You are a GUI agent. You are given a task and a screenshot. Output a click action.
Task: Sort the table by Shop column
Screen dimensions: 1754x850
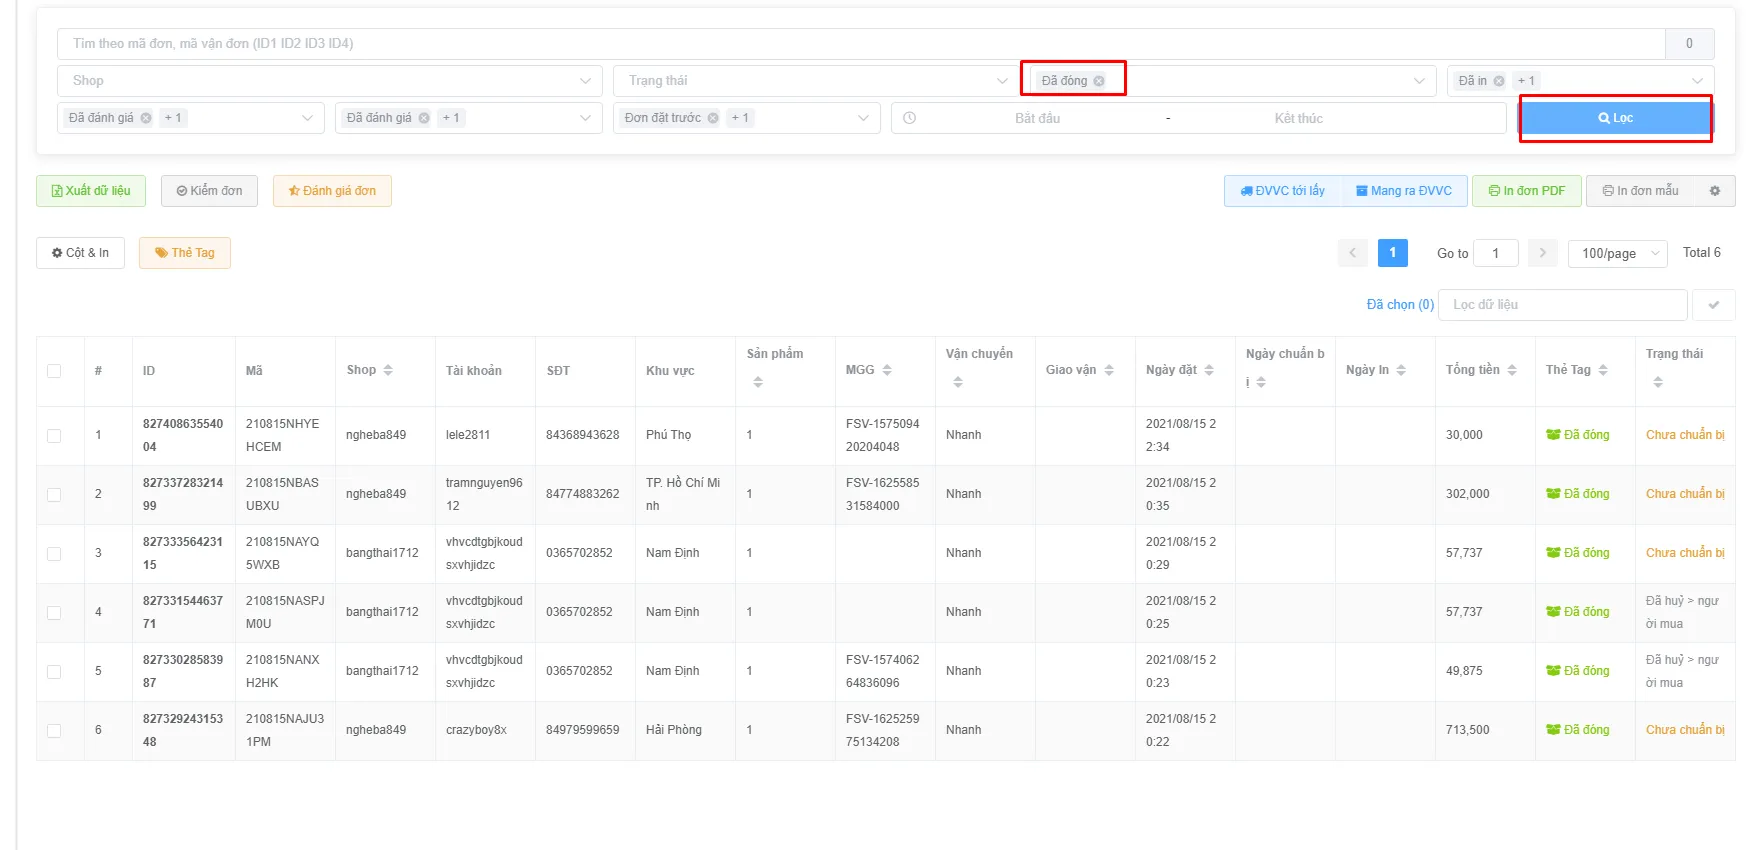pyautogui.click(x=388, y=370)
